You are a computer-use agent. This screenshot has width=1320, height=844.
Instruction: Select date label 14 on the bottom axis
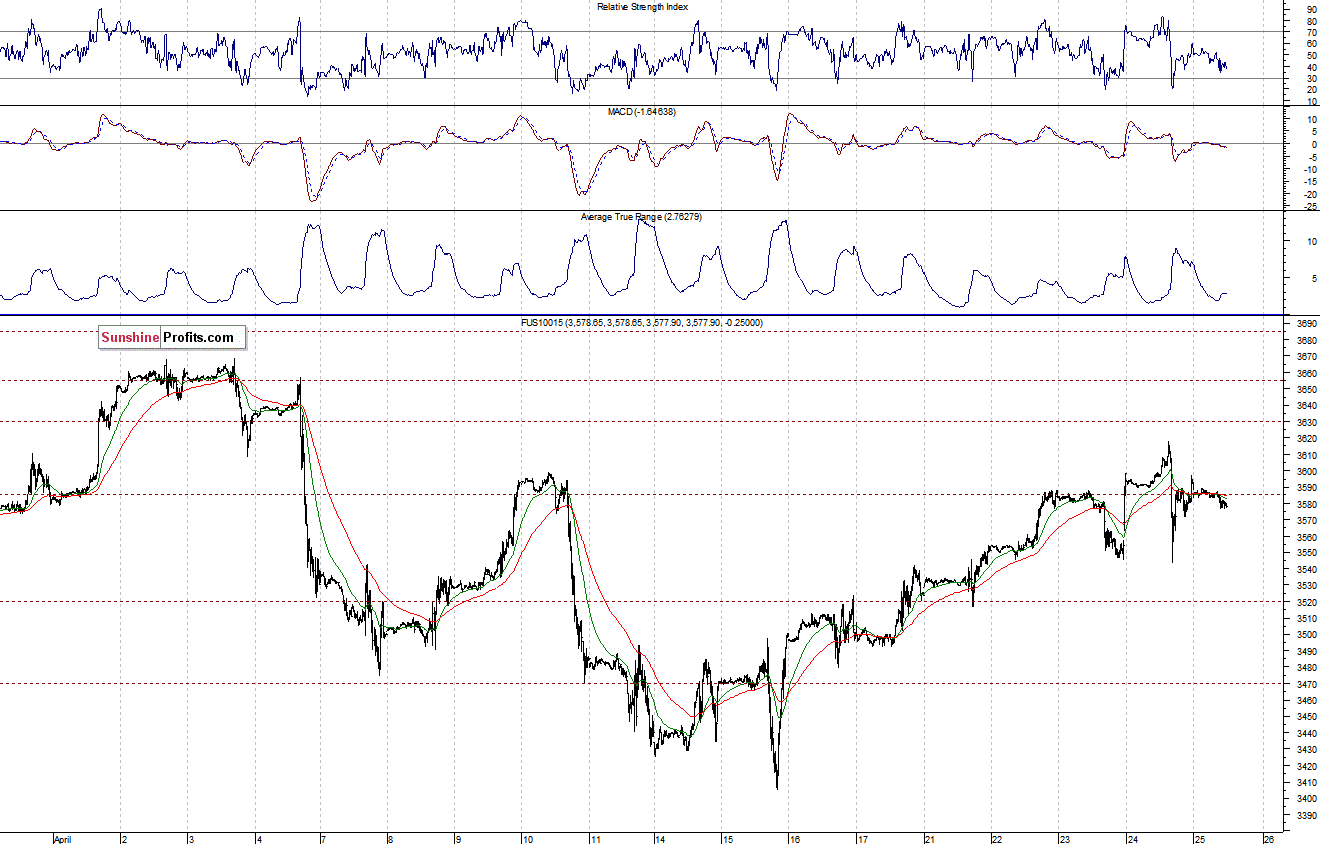[x=659, y=838]
